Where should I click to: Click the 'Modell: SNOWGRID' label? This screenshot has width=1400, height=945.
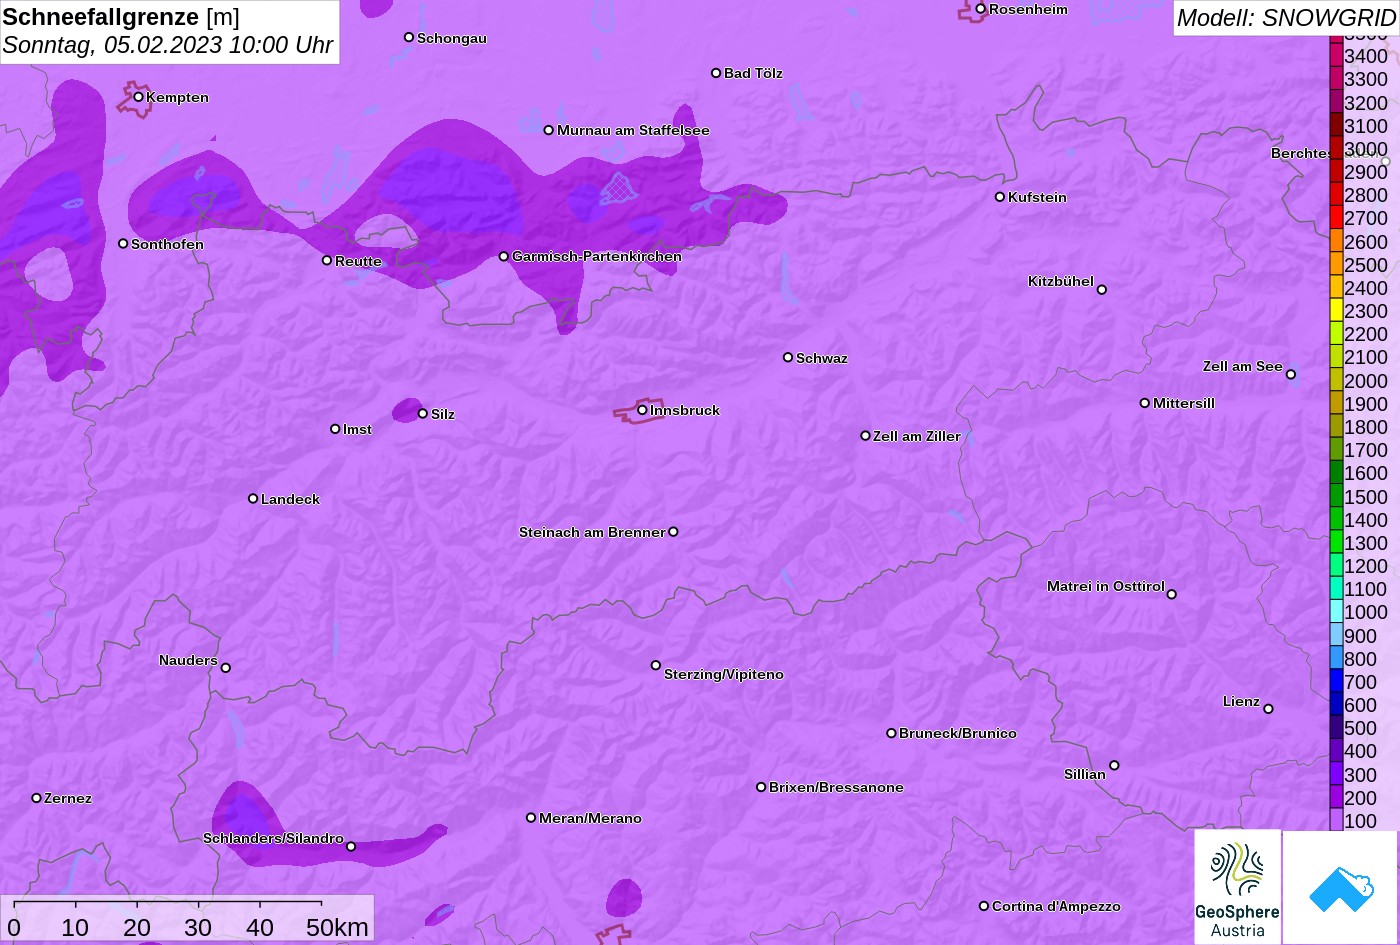1286,17
